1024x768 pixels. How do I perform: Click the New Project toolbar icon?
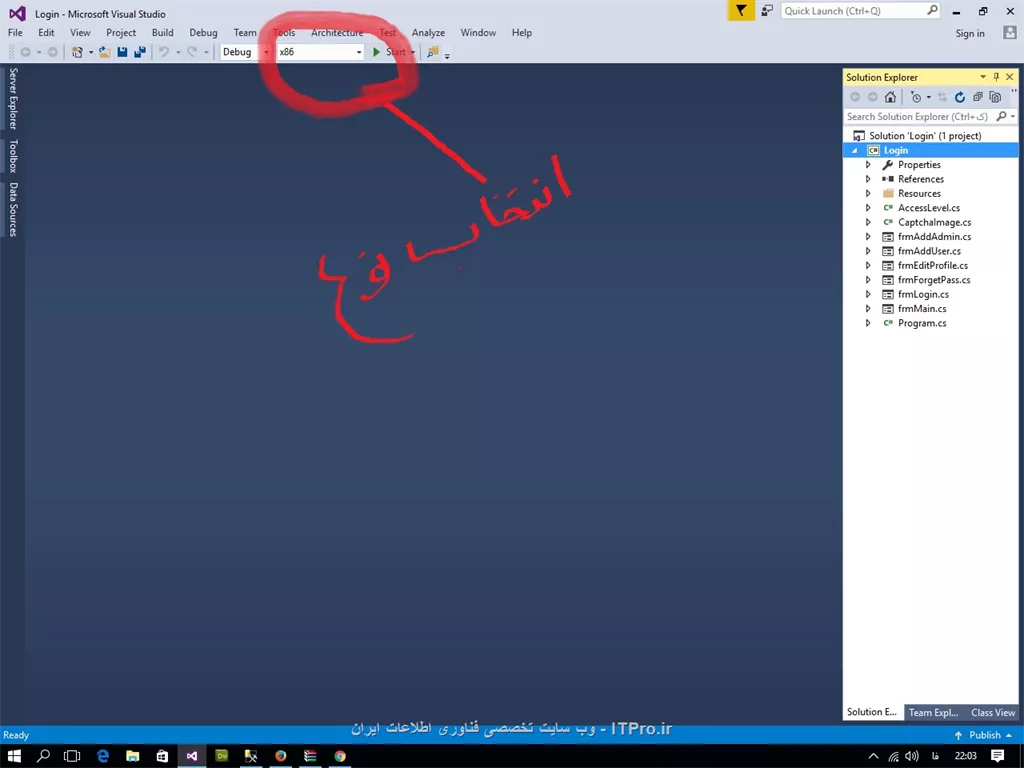[x=77, y=52]
